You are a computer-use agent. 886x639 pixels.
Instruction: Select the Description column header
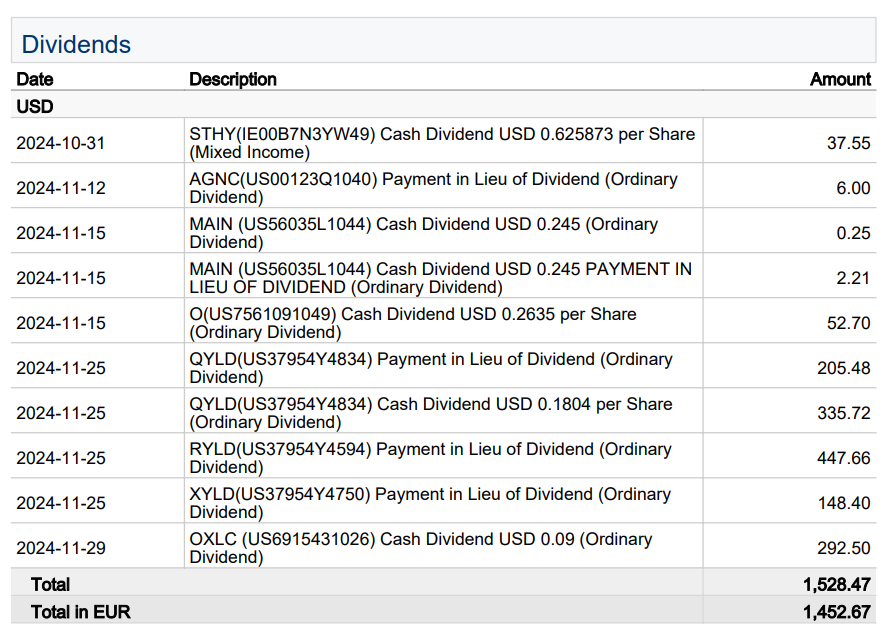pos(233,79)
